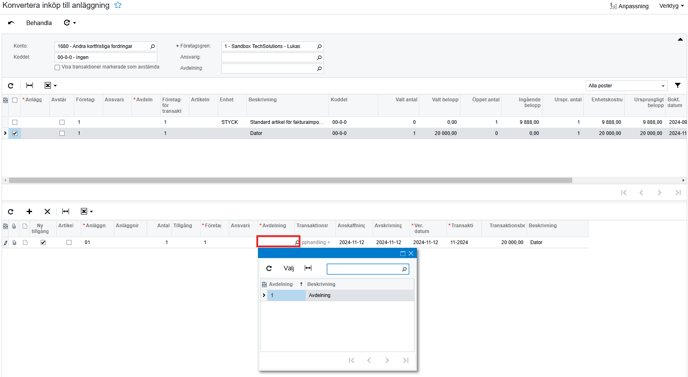Select the Standard artikel row checkbox
The width and height of the screenshot is (688, 377).
click(15, 122)
